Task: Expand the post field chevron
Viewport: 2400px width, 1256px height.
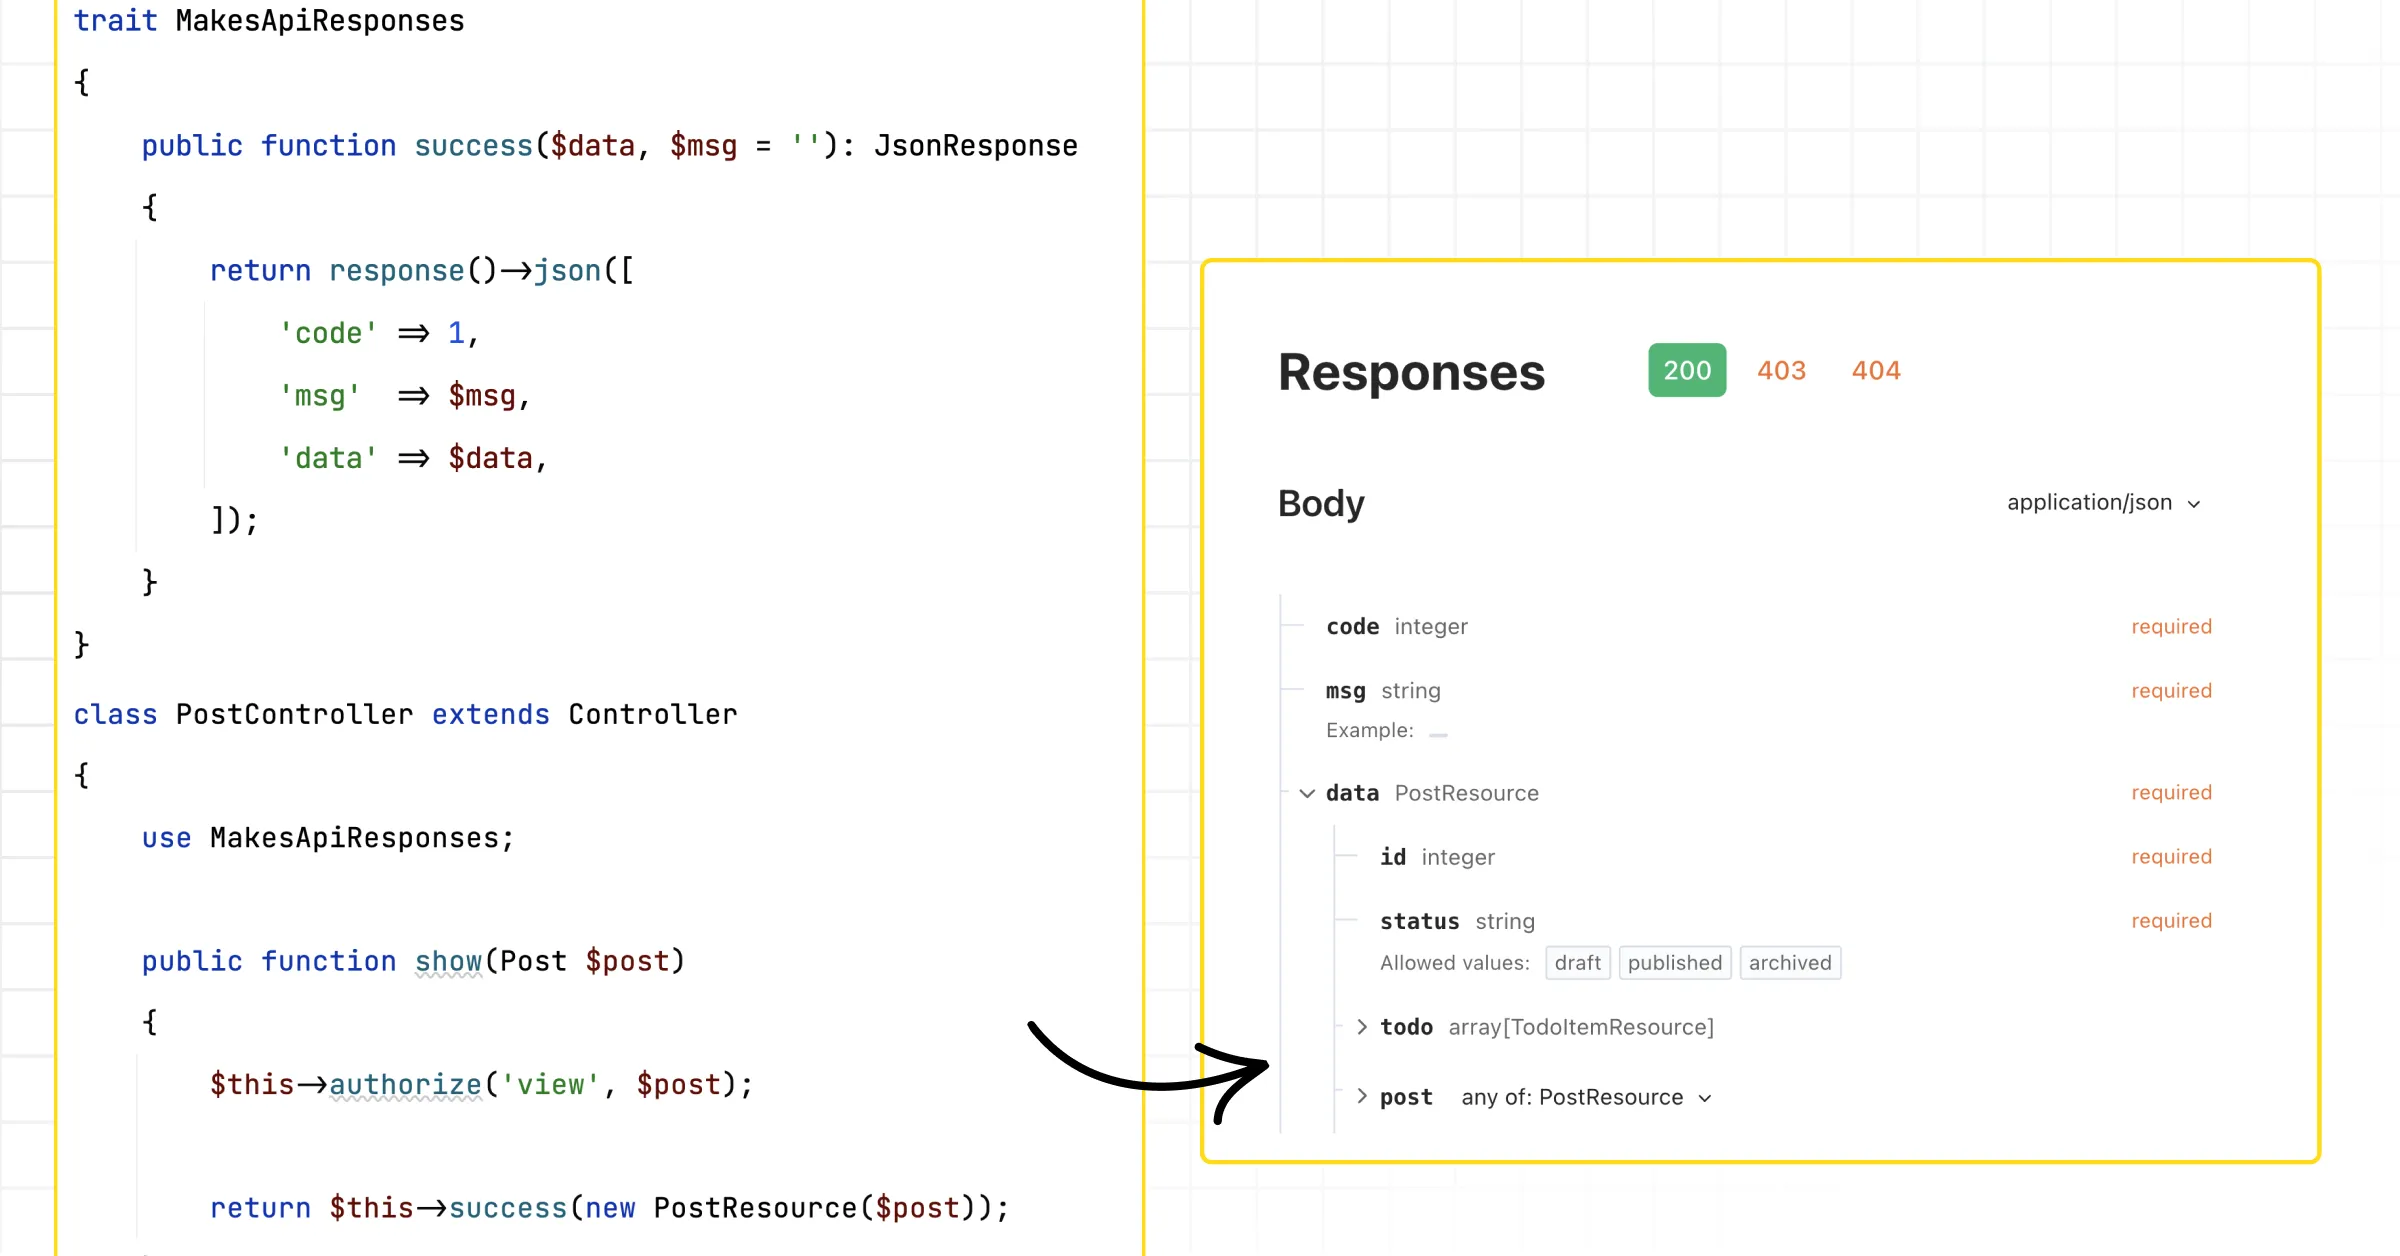Action: [1361, 1097]
